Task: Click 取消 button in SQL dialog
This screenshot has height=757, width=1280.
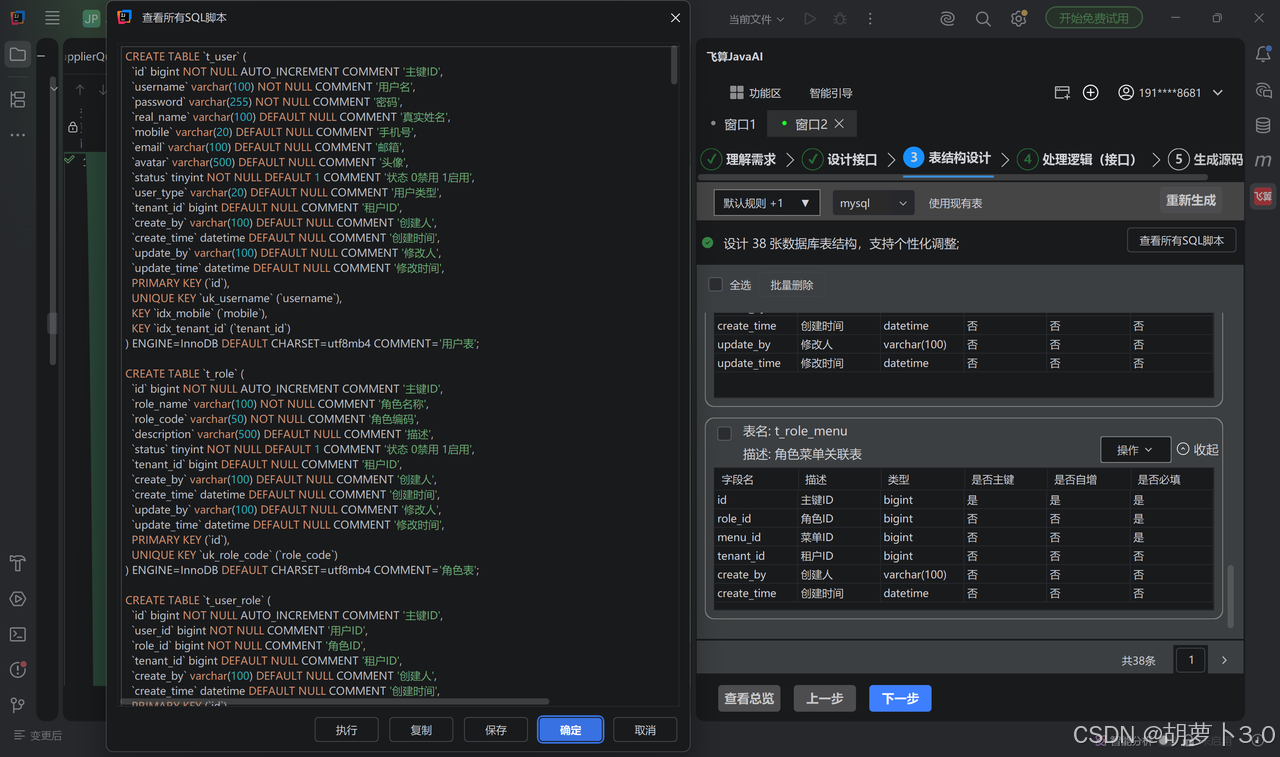Action: [x=645, y=730]
